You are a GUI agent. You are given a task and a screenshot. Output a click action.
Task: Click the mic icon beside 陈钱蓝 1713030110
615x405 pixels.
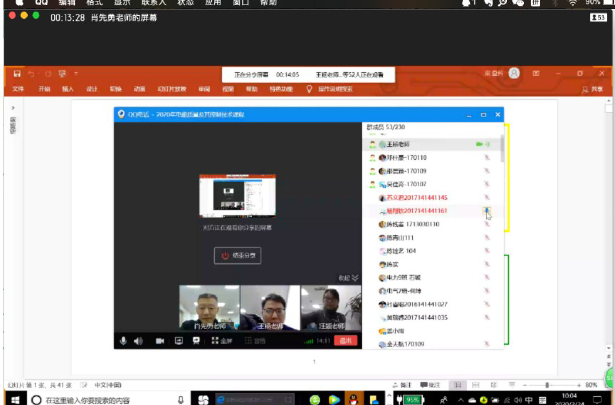tap(487, 225)
